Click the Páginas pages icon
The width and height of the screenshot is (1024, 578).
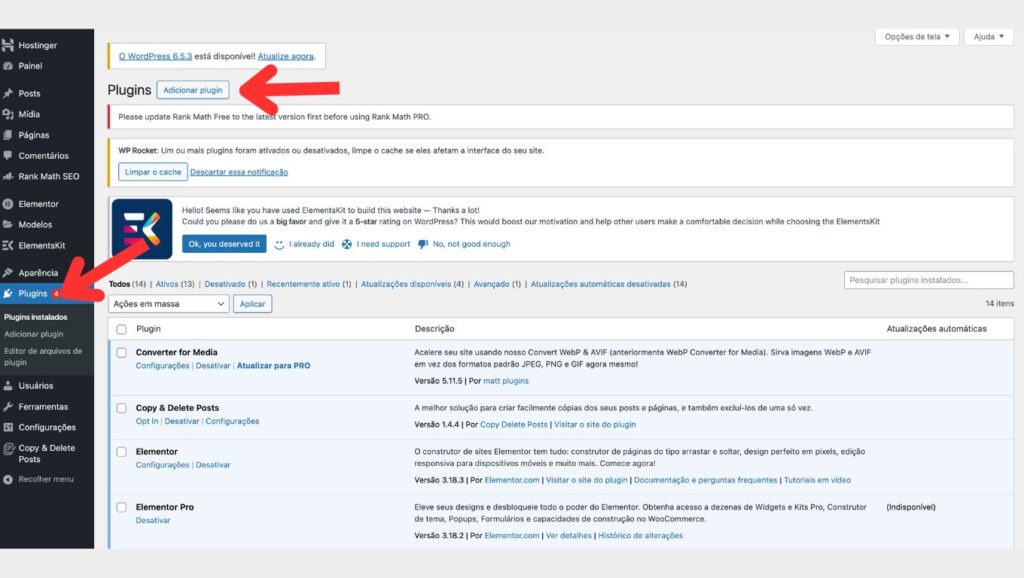(x=8, y=135)
